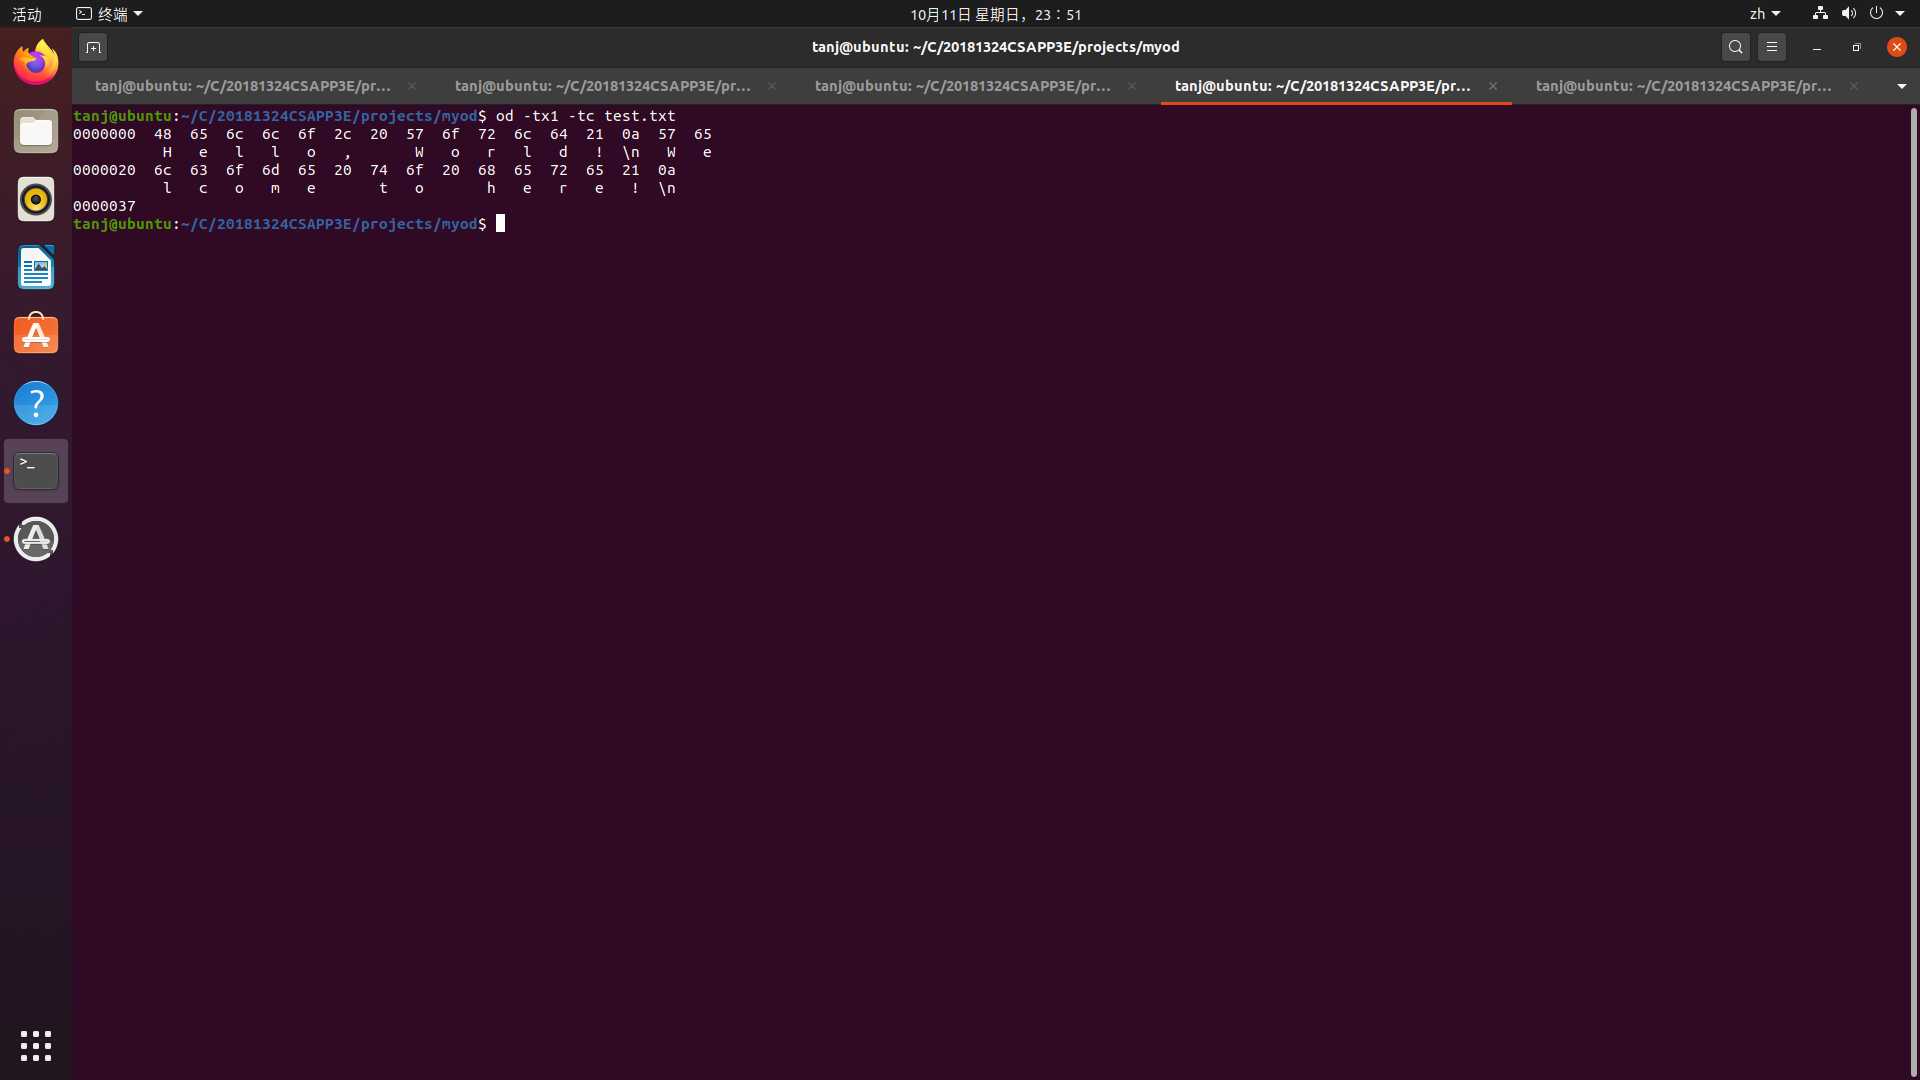Click the terminal cursor at prompt
This screenshot has height=1080, width=1920.
click(x=501, y=224)
